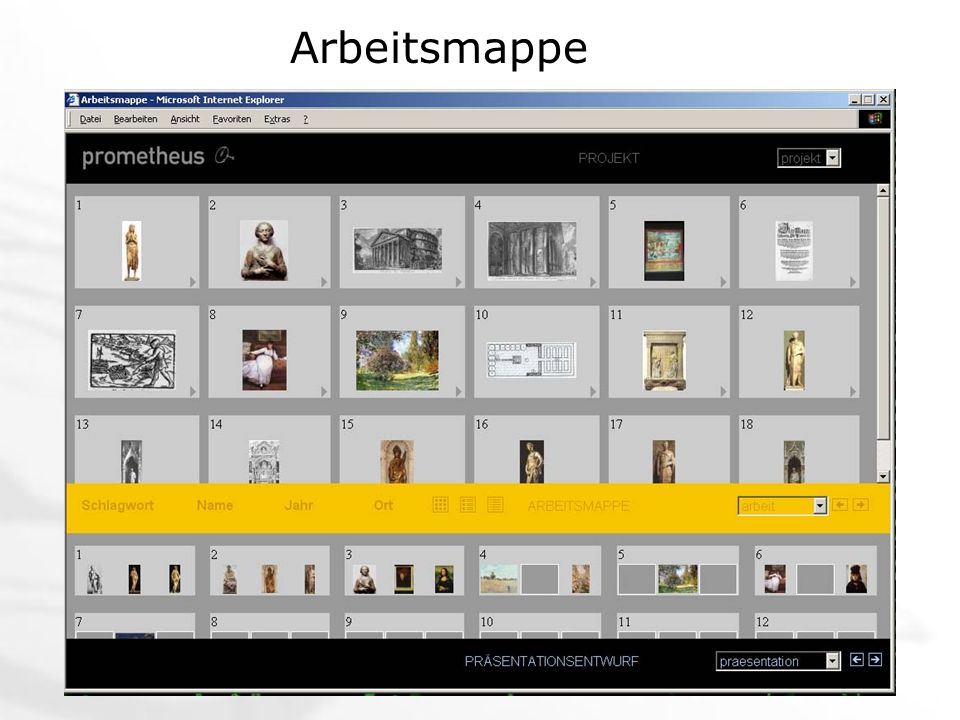The height and width of the screenshot is (720, 960).
Task: Open the Ansicht menu
Action: pos(185,119)
